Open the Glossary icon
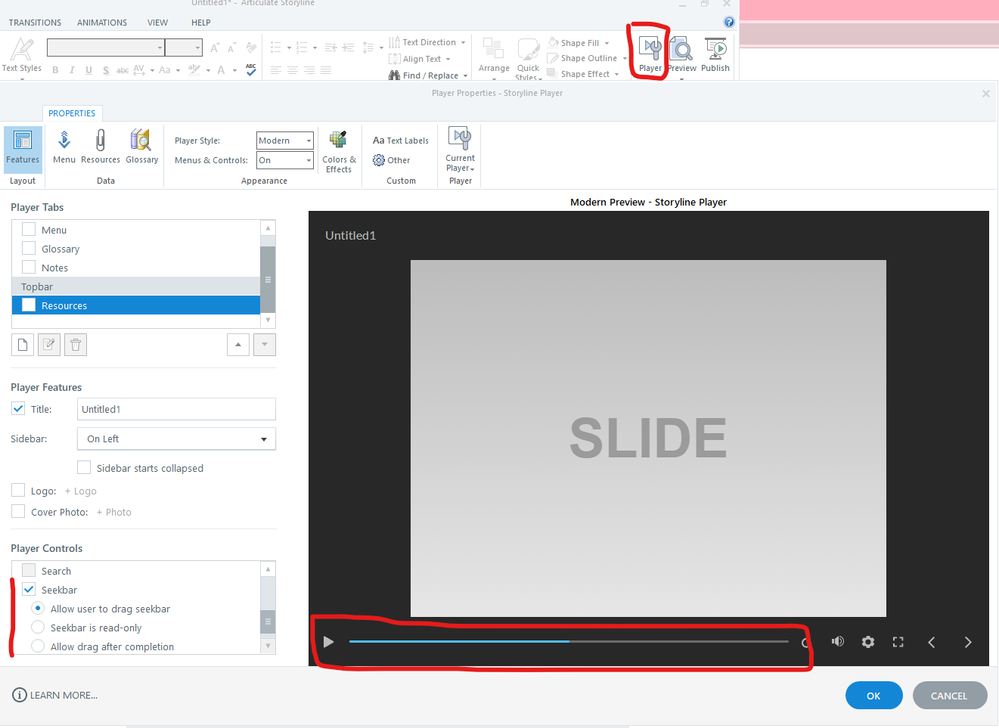The width and height of the screenshot is (999, 728). tap(141, 146)
